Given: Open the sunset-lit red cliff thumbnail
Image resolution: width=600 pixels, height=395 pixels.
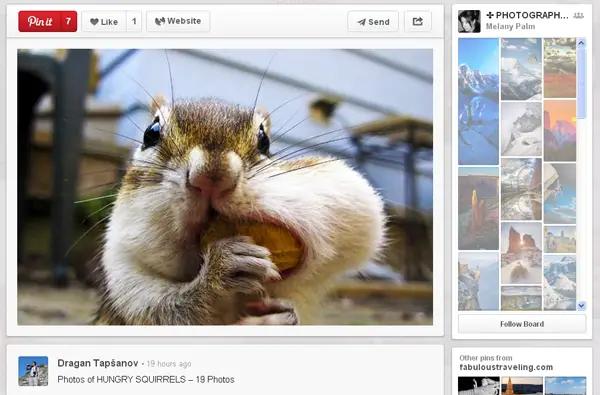Looking at the screenshot, I should point(560,131).
